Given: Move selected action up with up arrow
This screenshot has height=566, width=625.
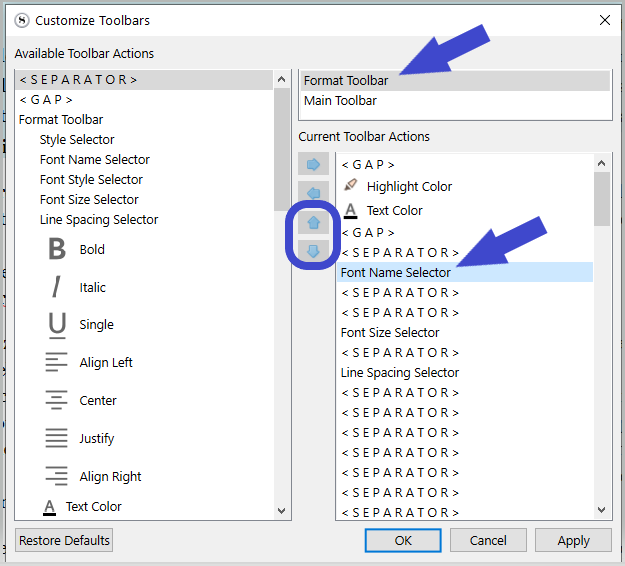Looking at the screenshot, I should (x=313, y=222).
